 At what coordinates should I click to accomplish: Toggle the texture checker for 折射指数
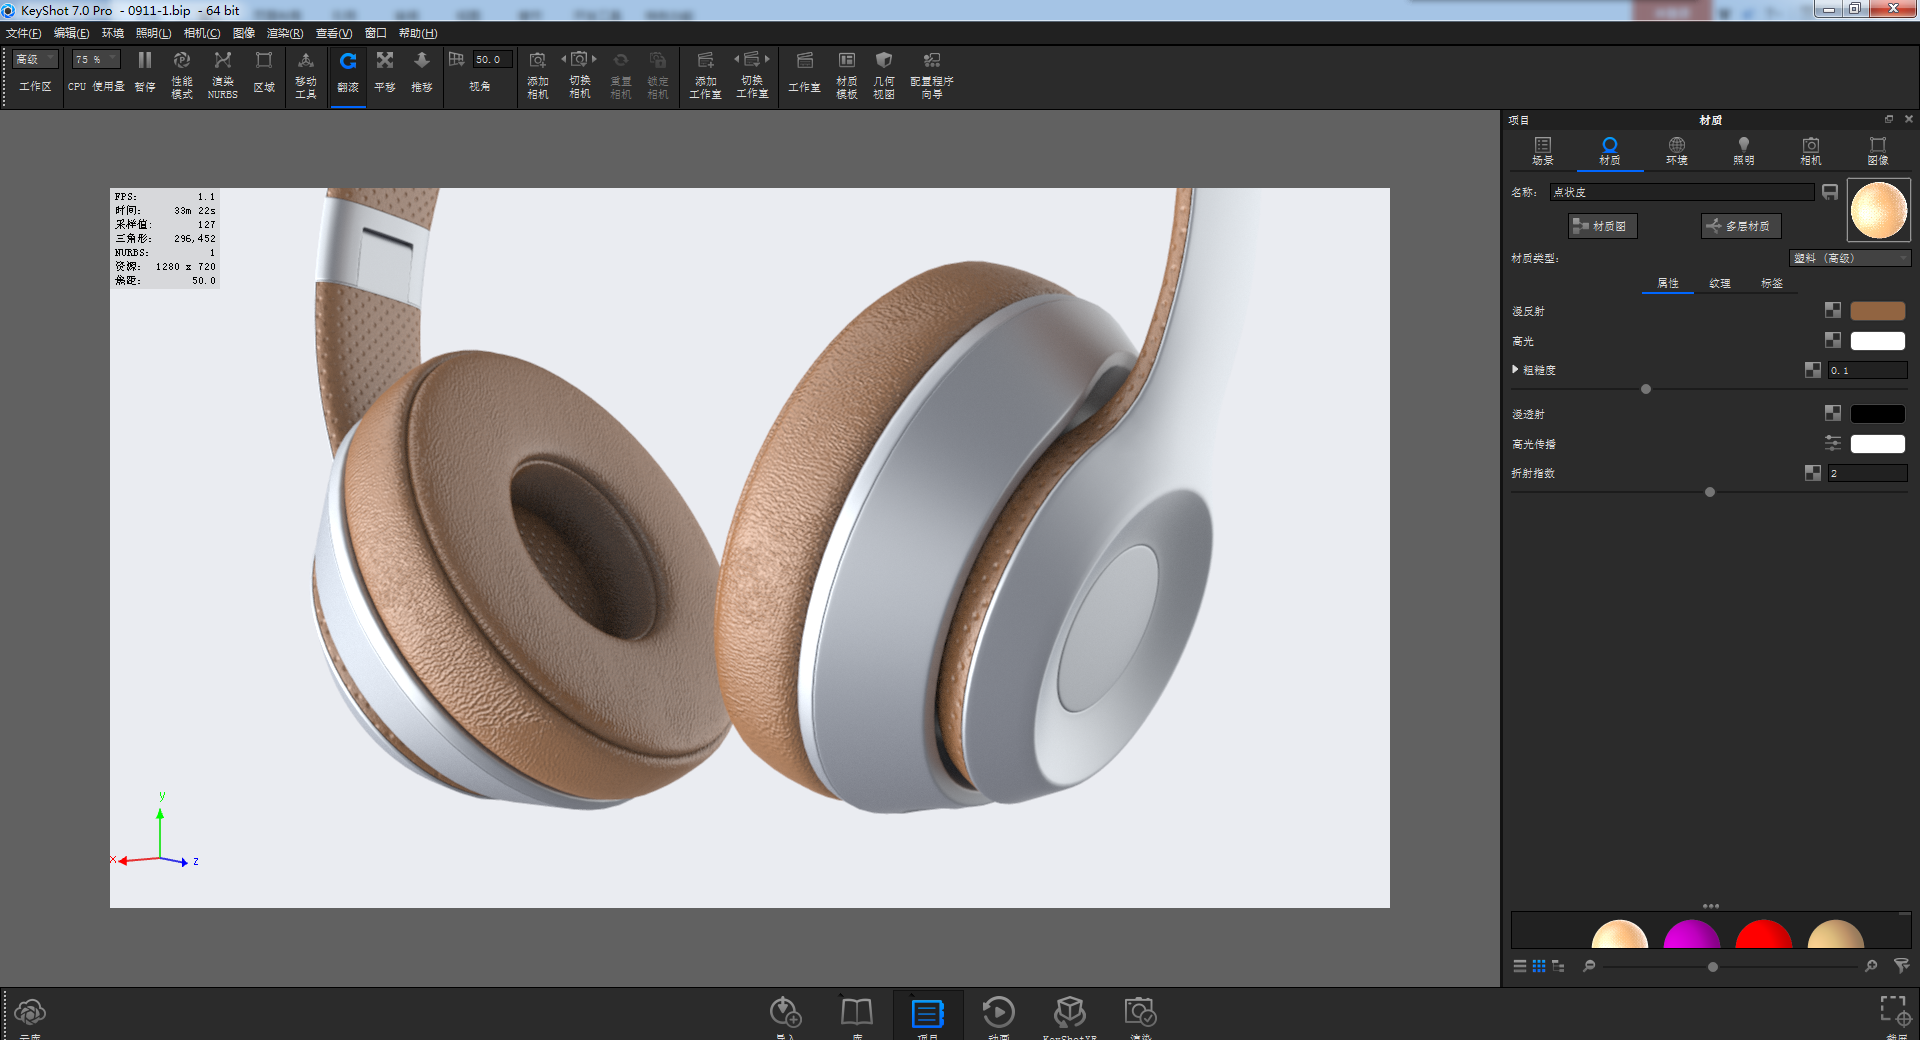pos(1812,473)
